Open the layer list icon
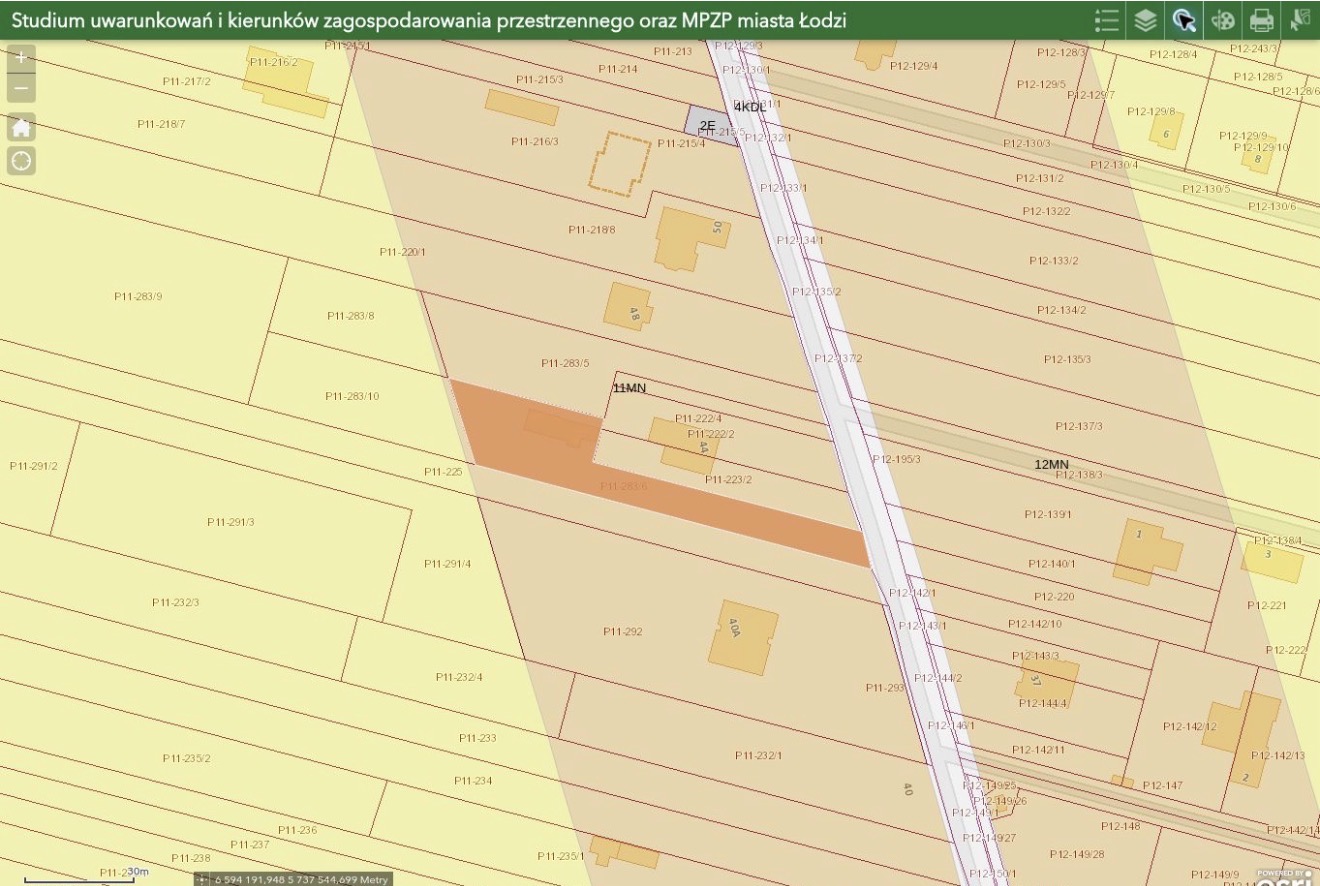1320x886 pixels. coord(1146,20)
